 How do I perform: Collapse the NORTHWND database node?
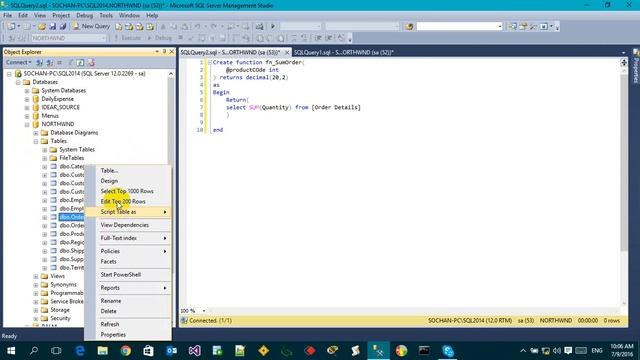[27, 124]
